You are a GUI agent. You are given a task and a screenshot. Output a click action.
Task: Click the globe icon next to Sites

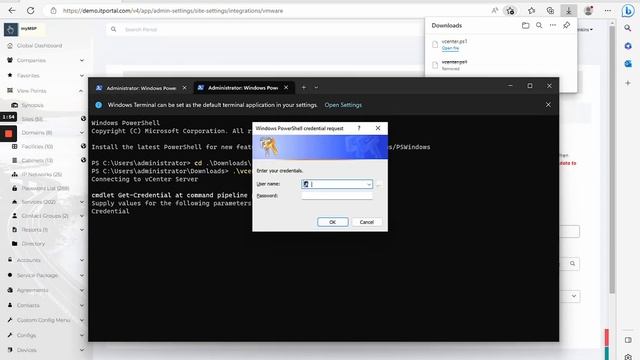pos(83,119)
